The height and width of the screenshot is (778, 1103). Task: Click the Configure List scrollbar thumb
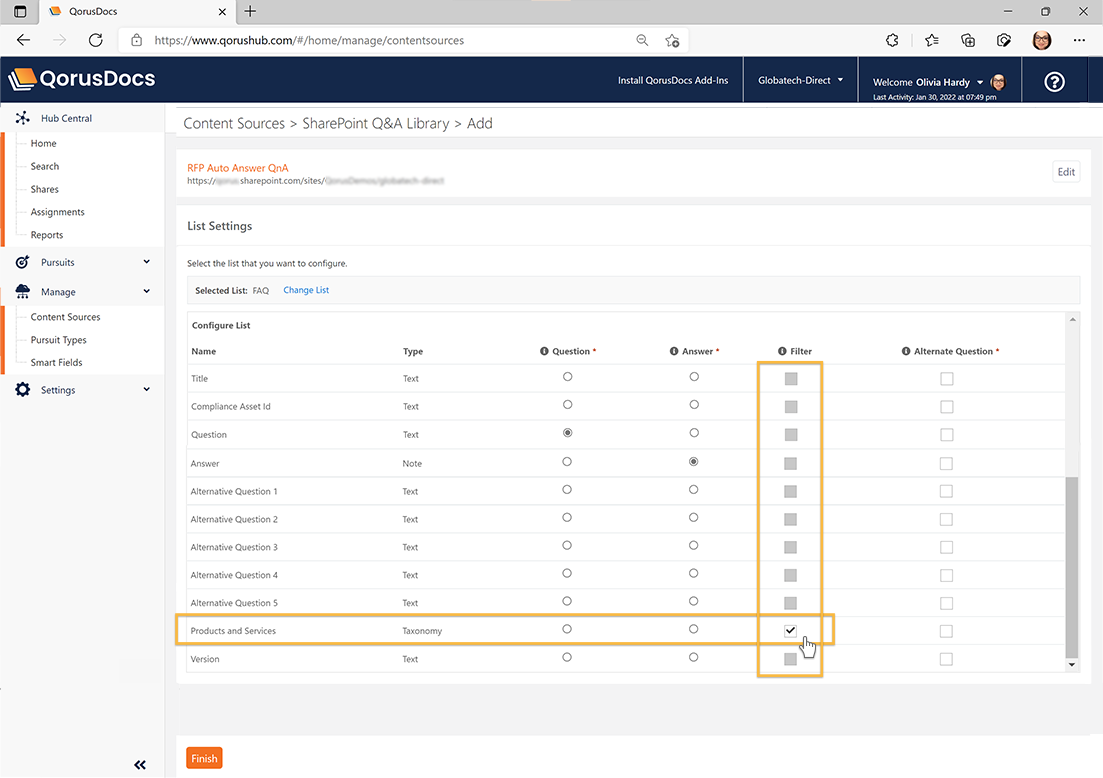click(1072, 566)
